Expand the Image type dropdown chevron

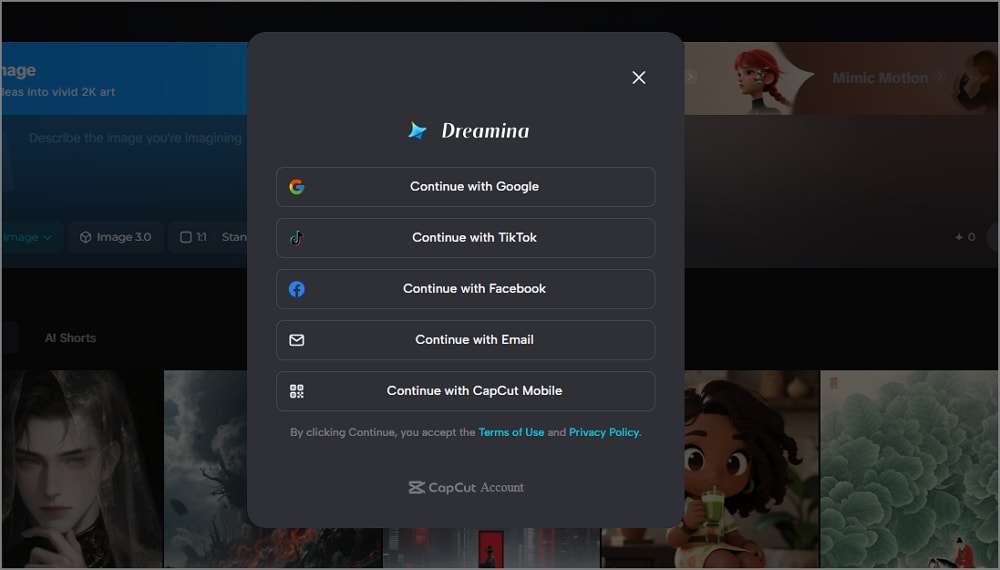click(x=47, y=237)
